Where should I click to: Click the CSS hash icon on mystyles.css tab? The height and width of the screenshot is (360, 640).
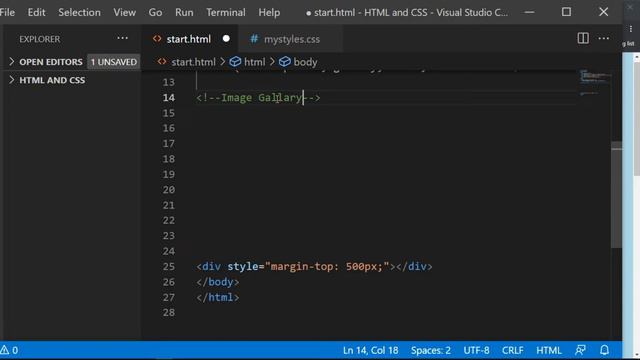click(x=254, y=39)
